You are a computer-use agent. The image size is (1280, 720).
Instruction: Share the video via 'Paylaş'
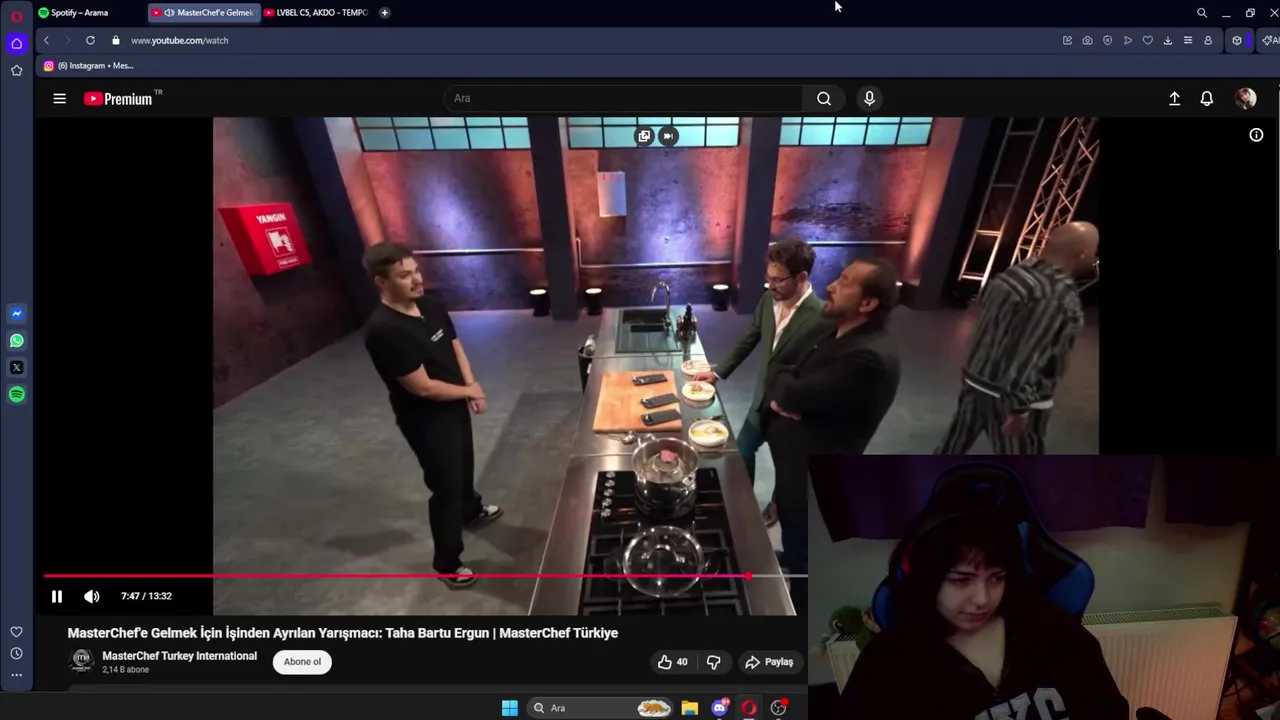tap(769, 662)
